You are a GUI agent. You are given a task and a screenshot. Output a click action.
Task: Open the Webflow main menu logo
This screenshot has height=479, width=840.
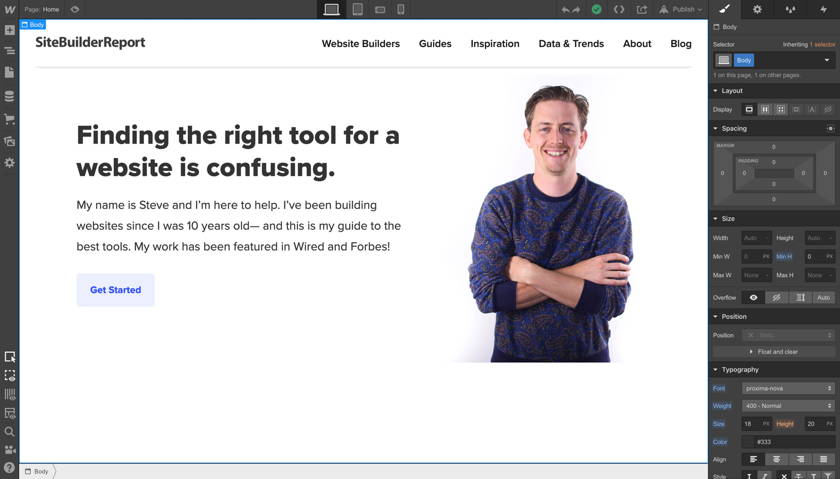coord(10,9)
